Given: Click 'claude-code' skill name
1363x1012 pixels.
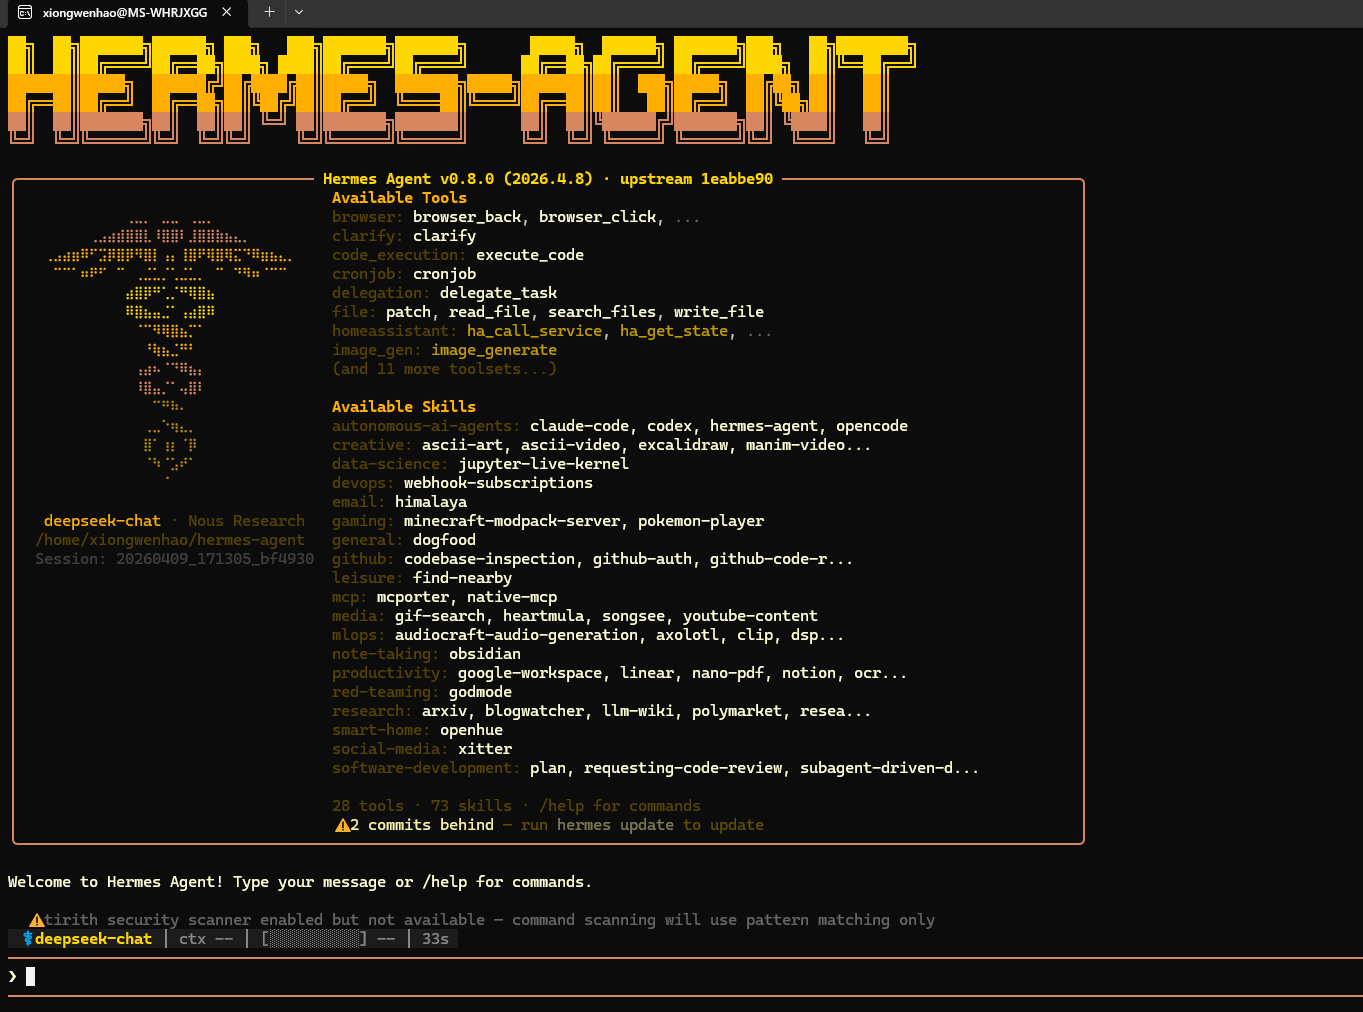Looking at the screenshot, I should (x=579, y=426).
